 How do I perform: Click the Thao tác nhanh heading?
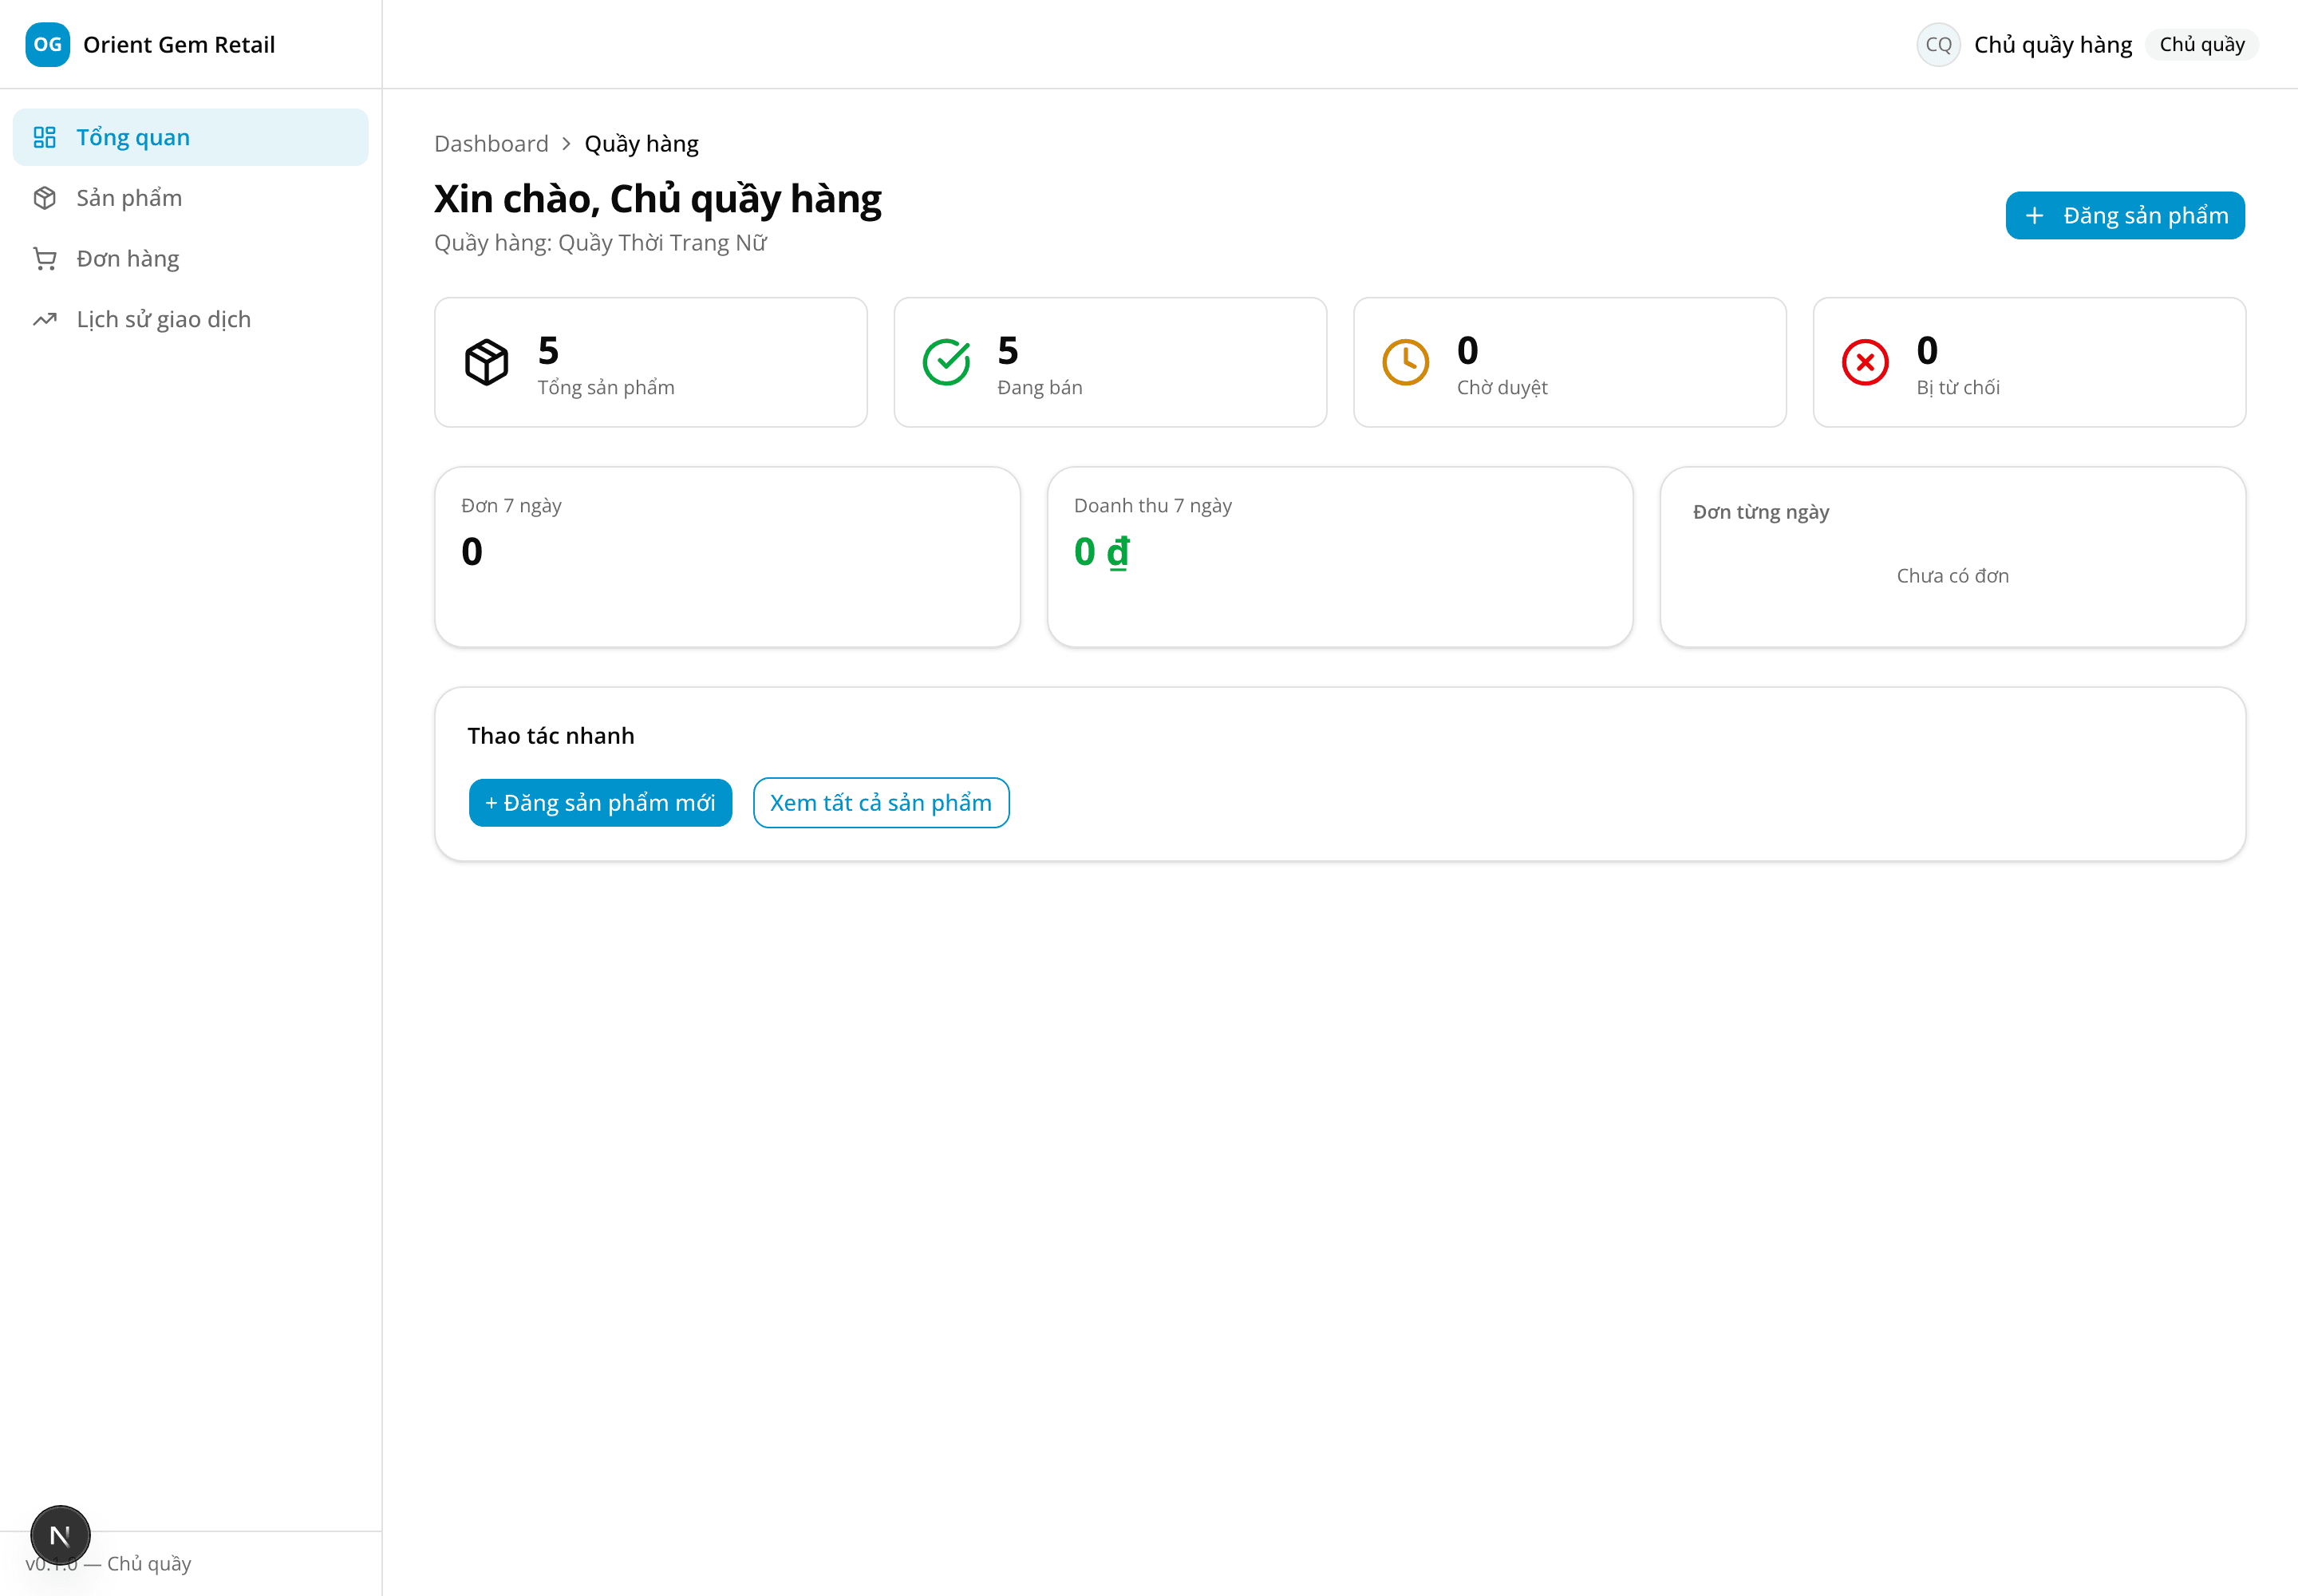(x=551, y=736)
